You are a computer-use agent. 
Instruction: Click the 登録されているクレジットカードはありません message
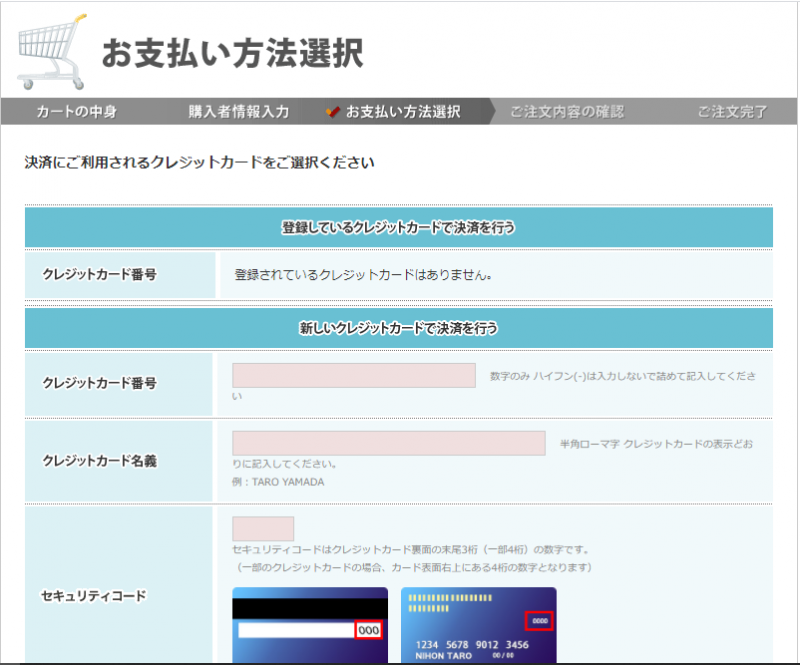pos(364,274)
